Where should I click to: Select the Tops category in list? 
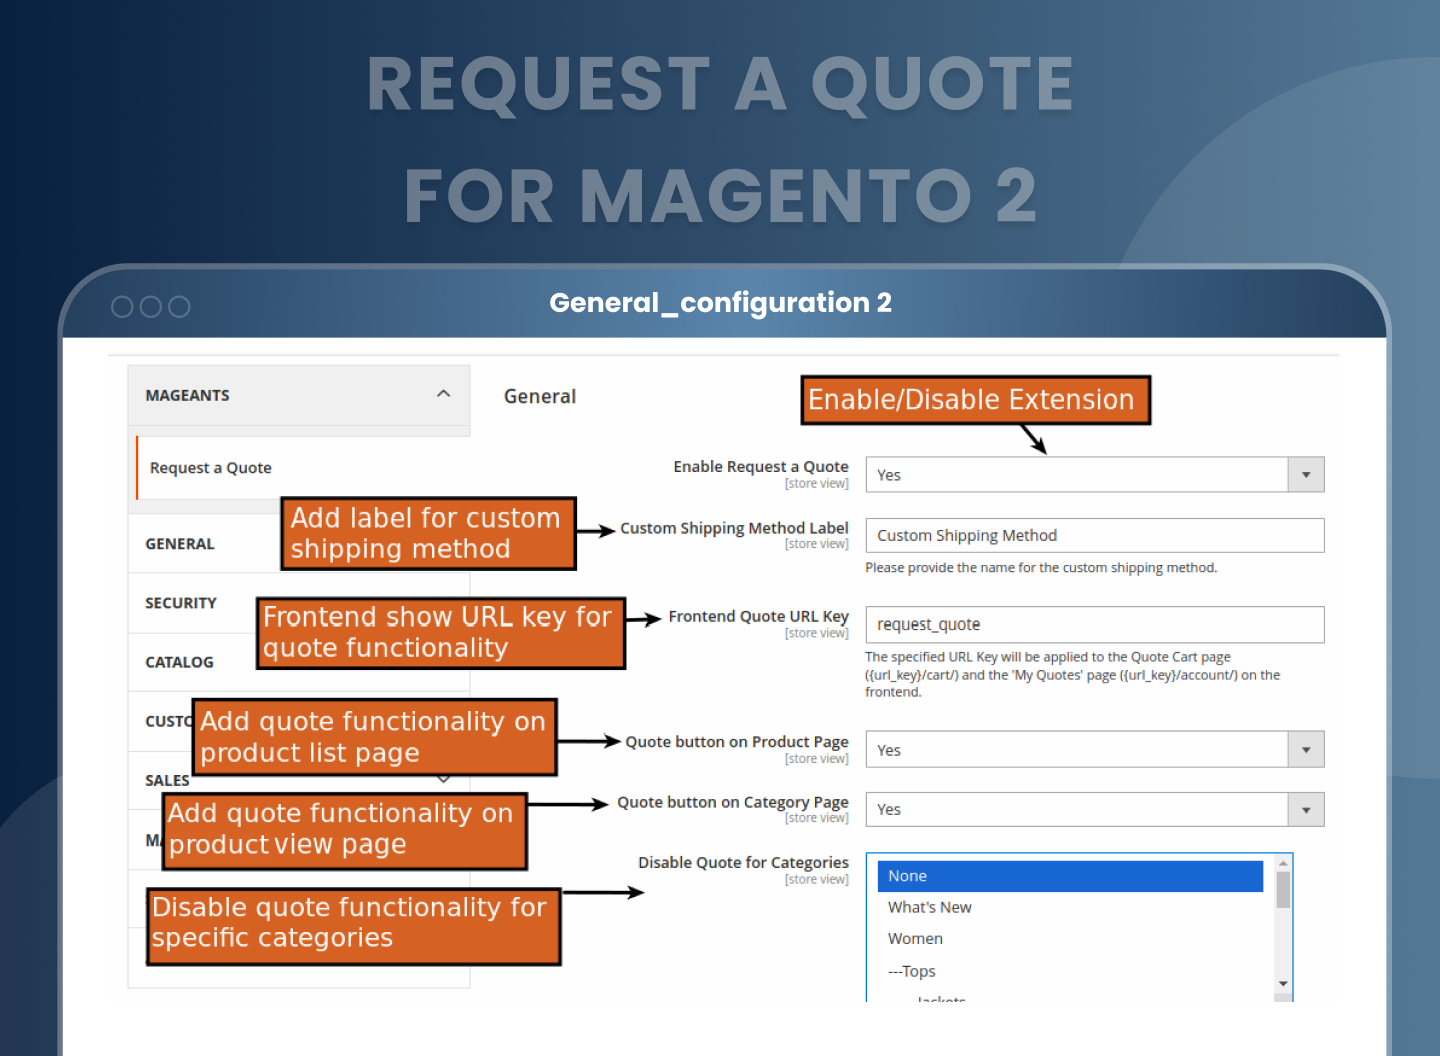[x=912, y=971]
